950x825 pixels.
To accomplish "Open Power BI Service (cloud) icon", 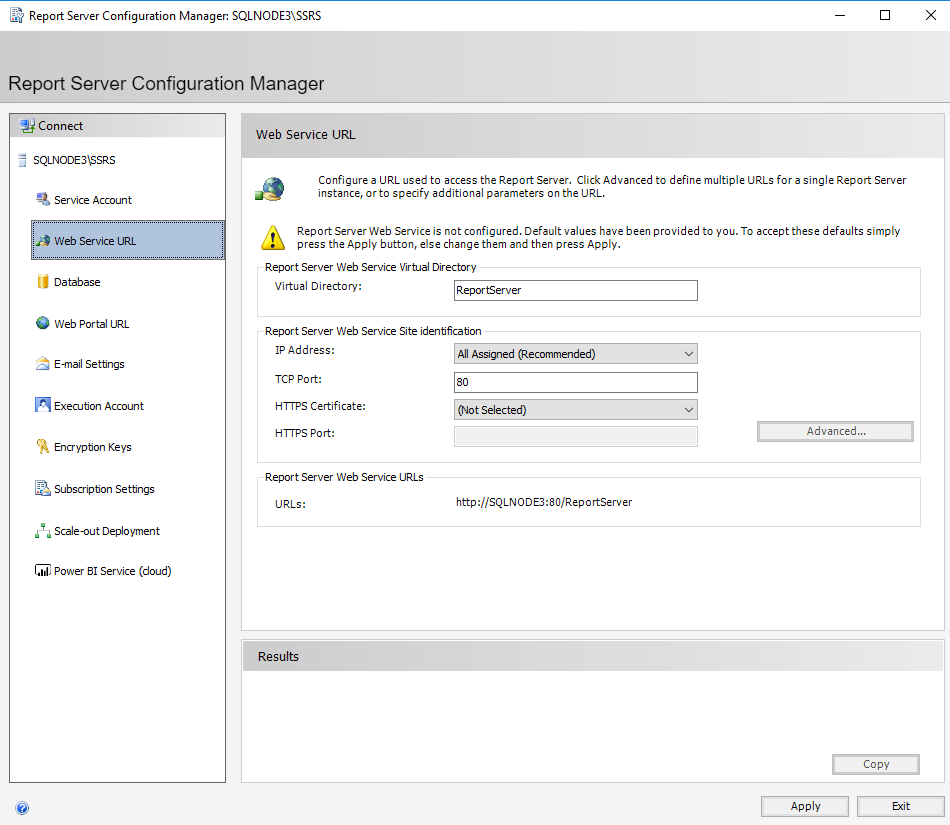I will tap(43, 571).
